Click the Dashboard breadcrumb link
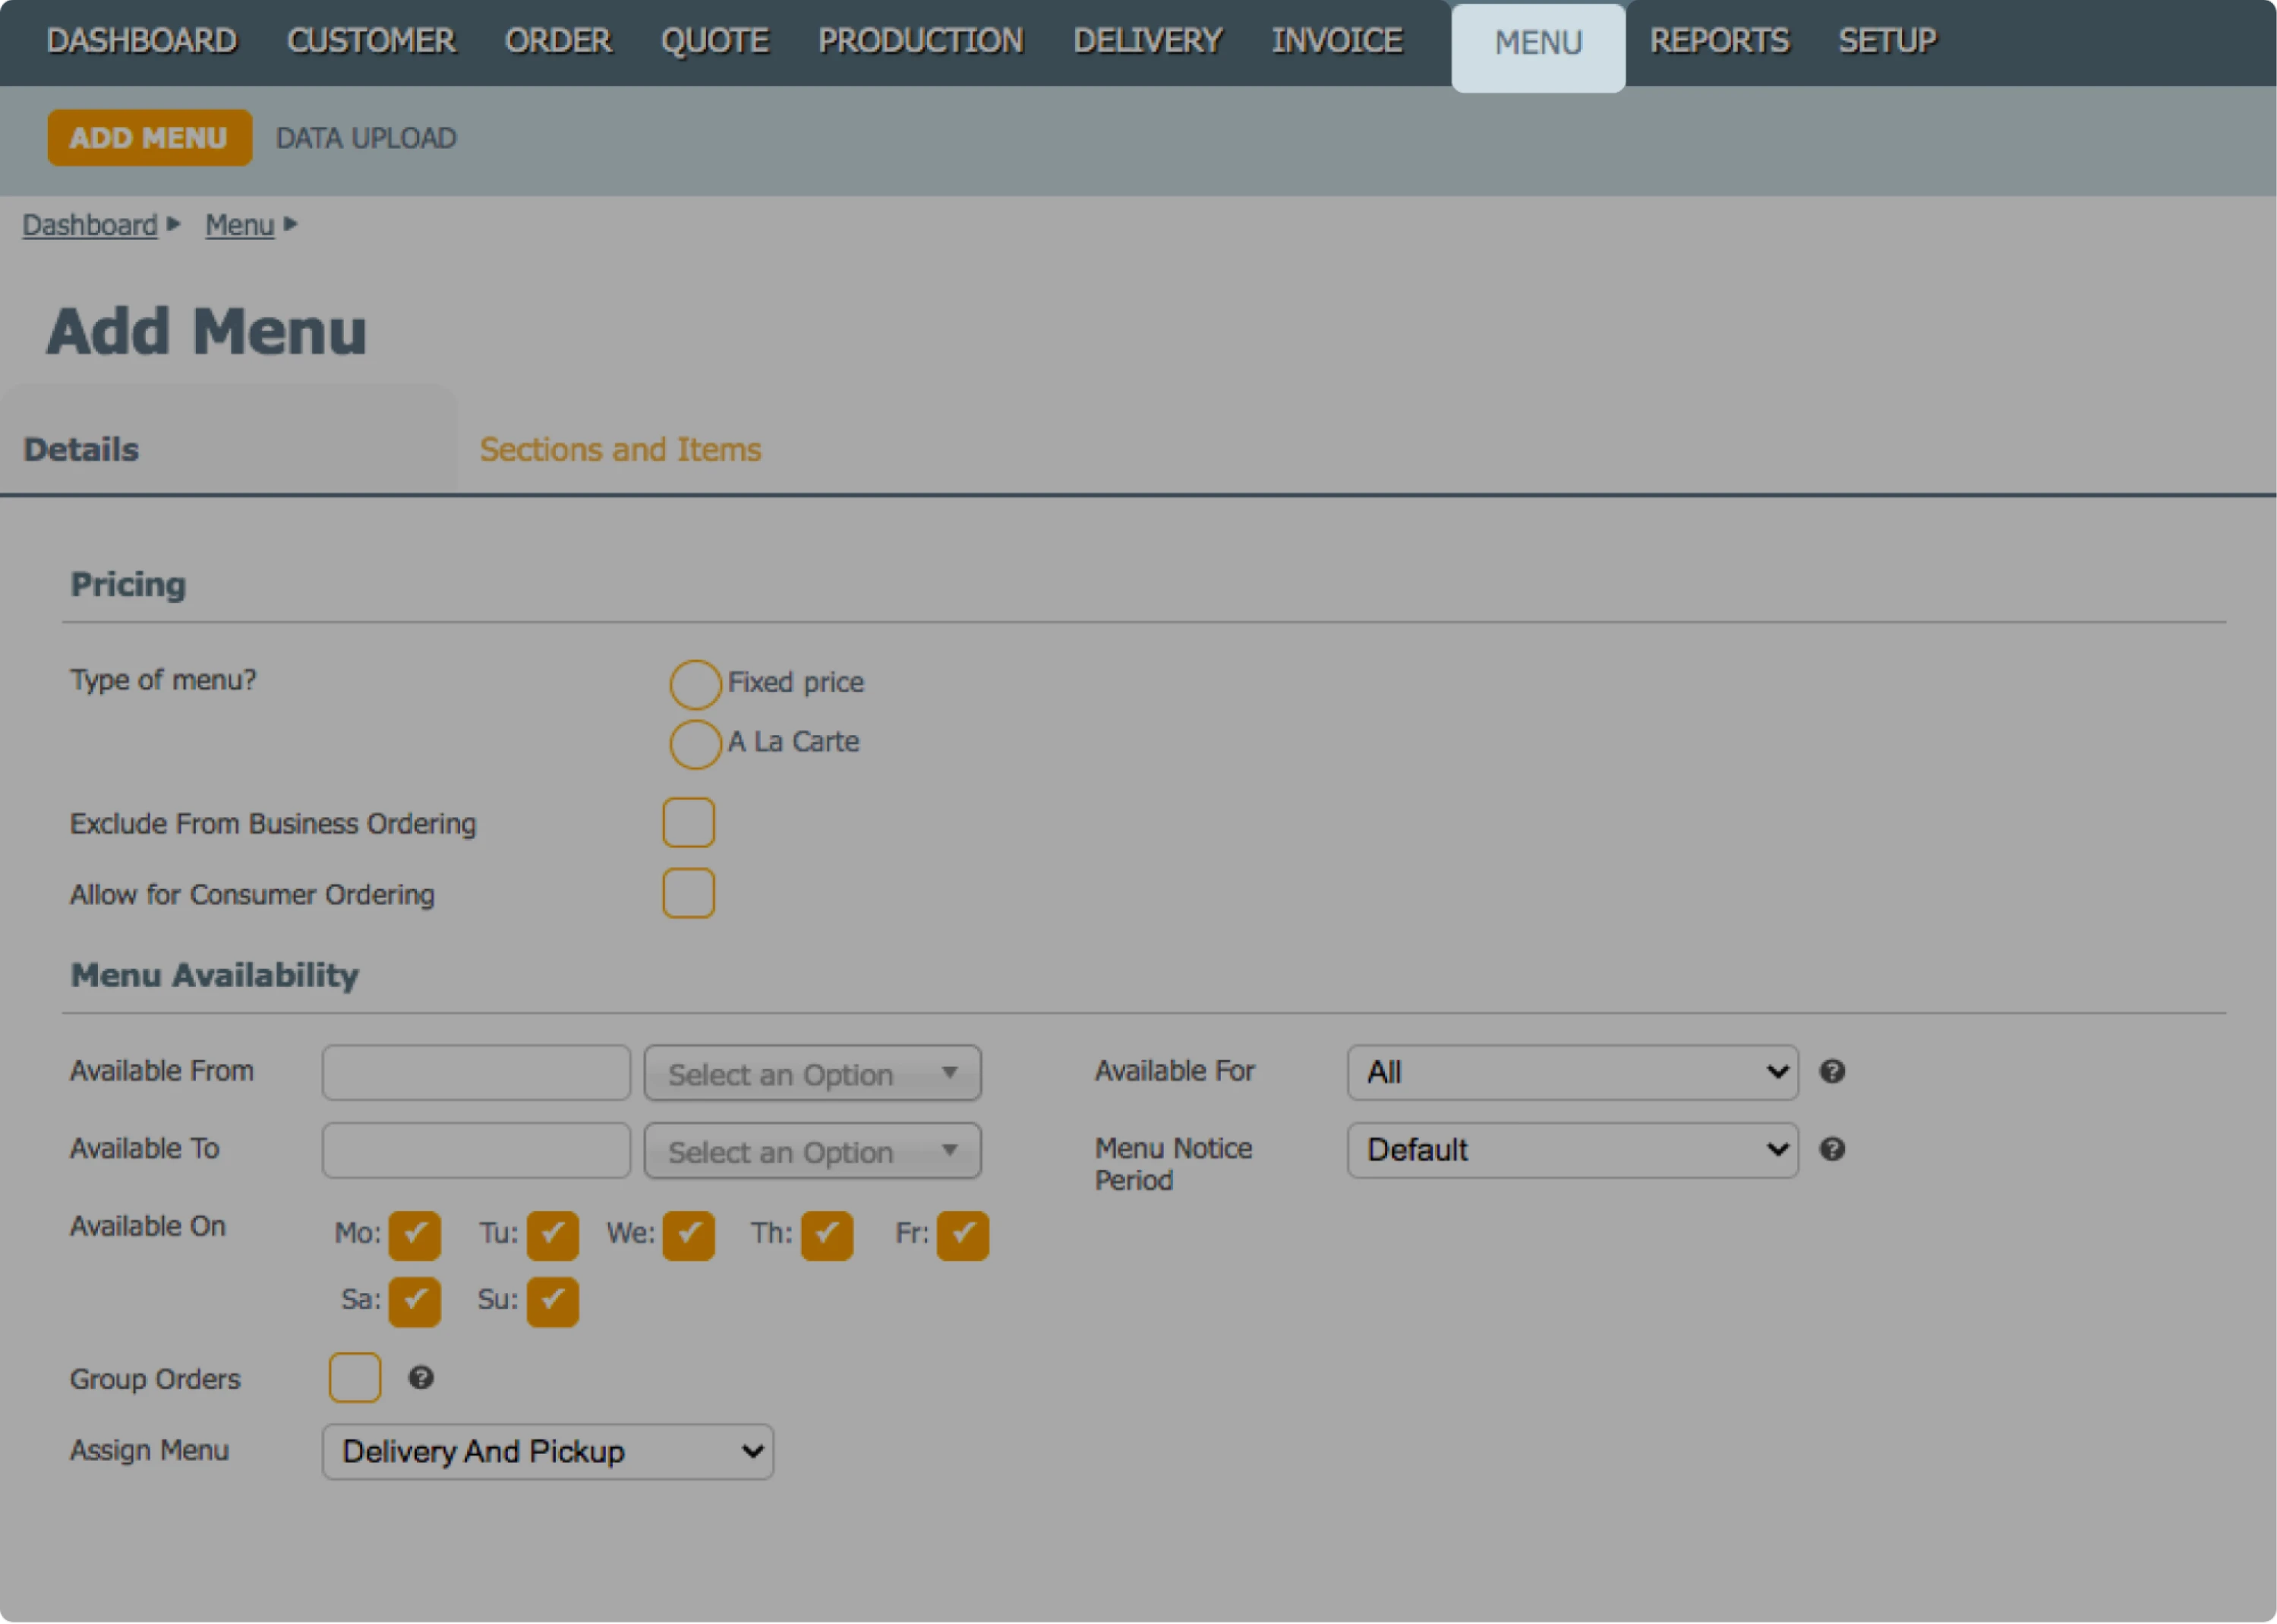This screenshot has width=2277, height=1624. tap(88, 224)
